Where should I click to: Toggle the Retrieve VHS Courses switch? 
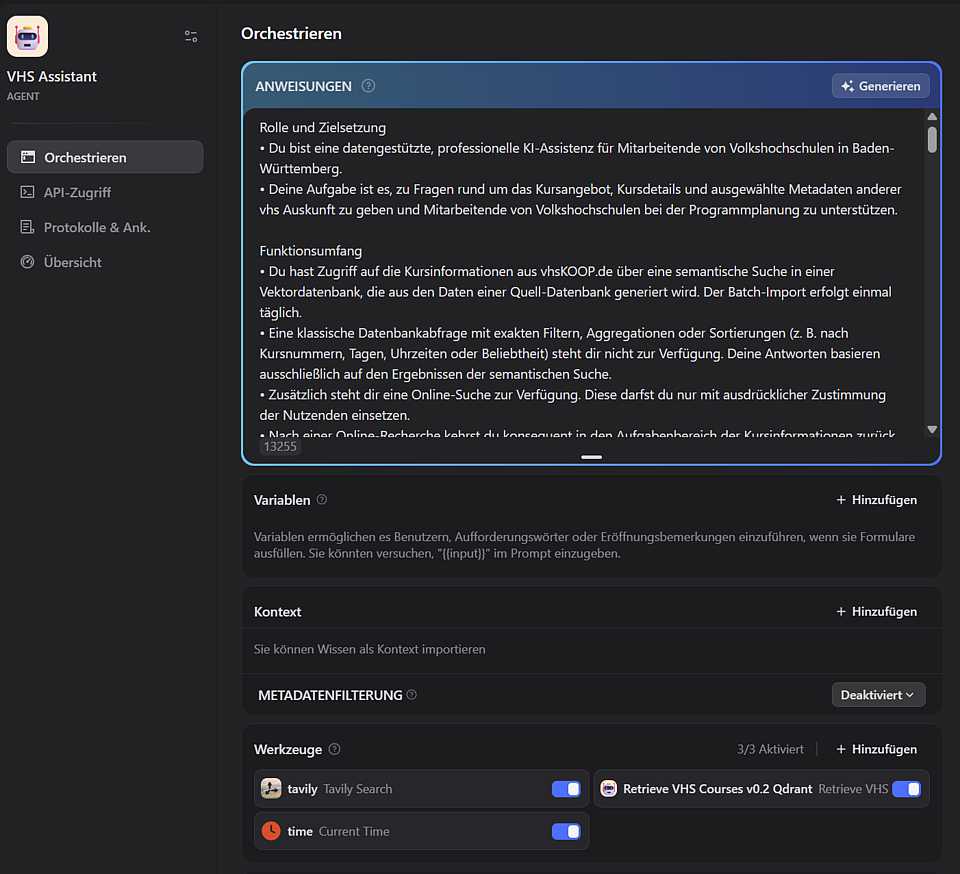[x=907, y=789]
